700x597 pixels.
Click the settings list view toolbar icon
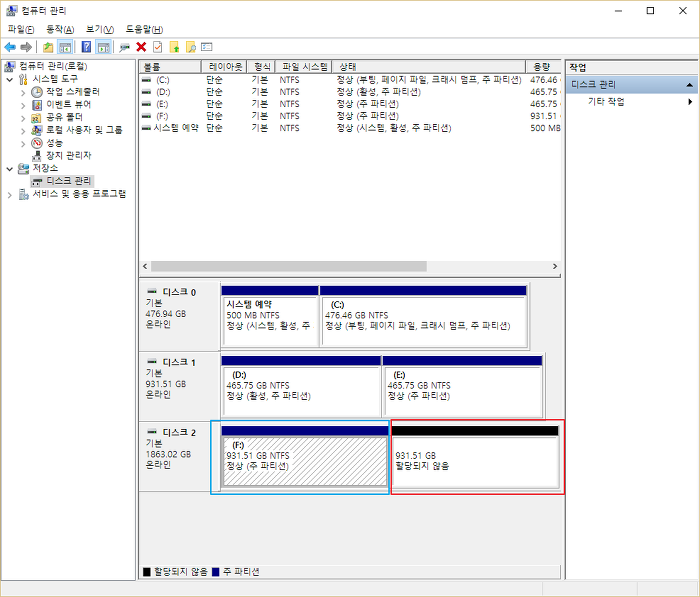pos(207,47)
